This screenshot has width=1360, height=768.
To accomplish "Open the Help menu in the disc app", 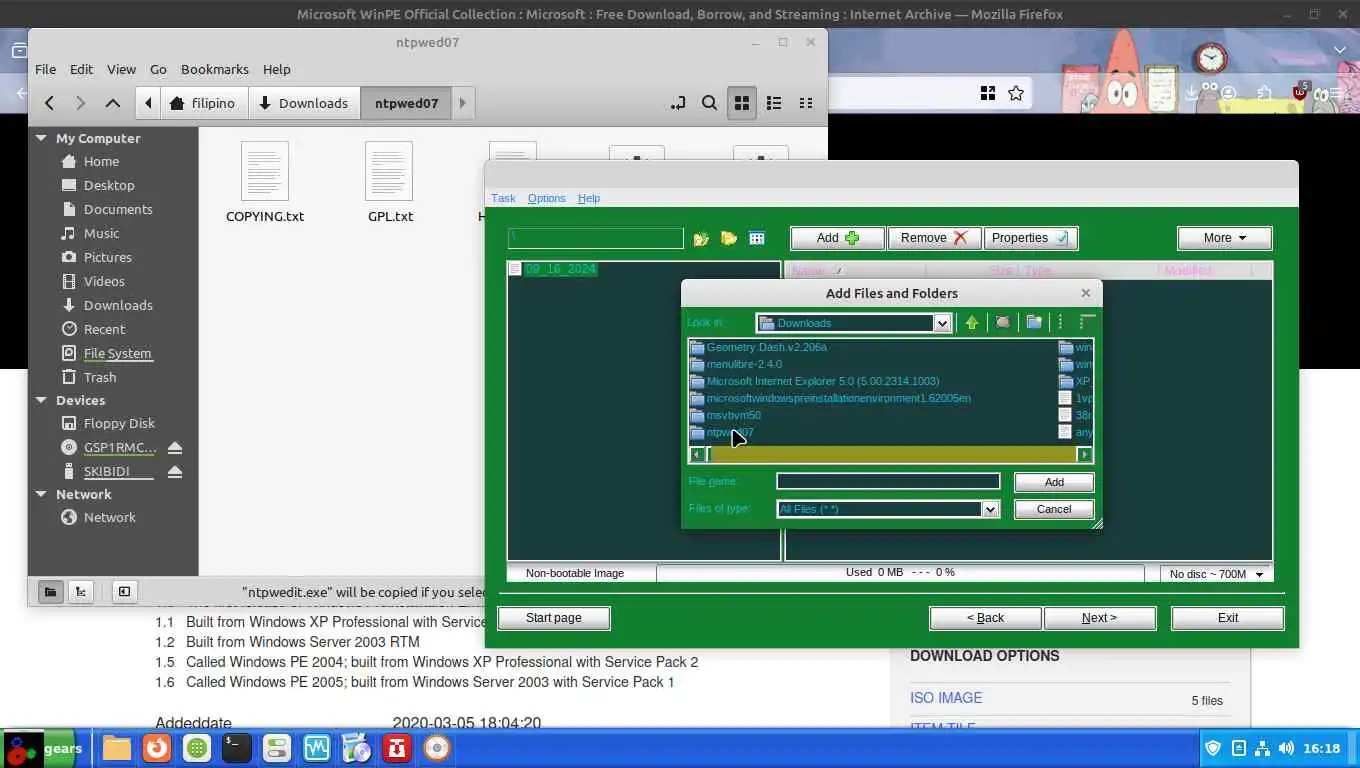I will [x=589, y=198].
